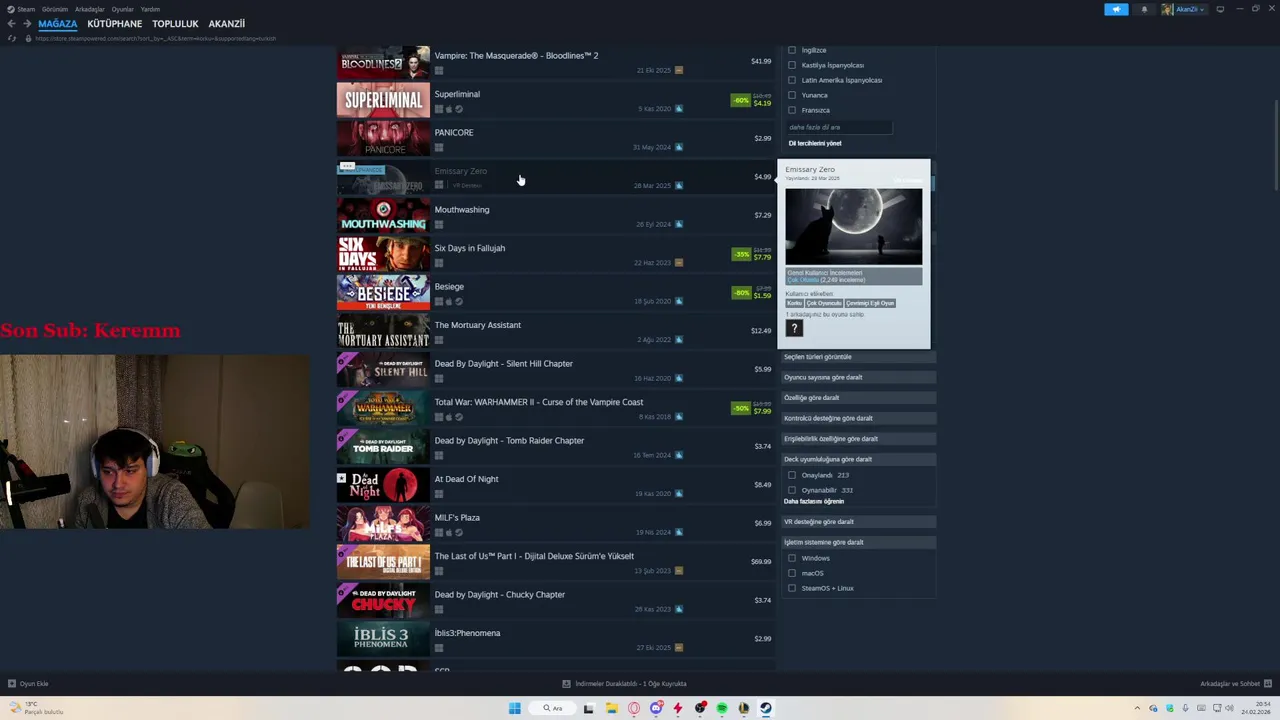Collapse 'İşletim sistemine göre daralt' filter

(x=858, y=542)
